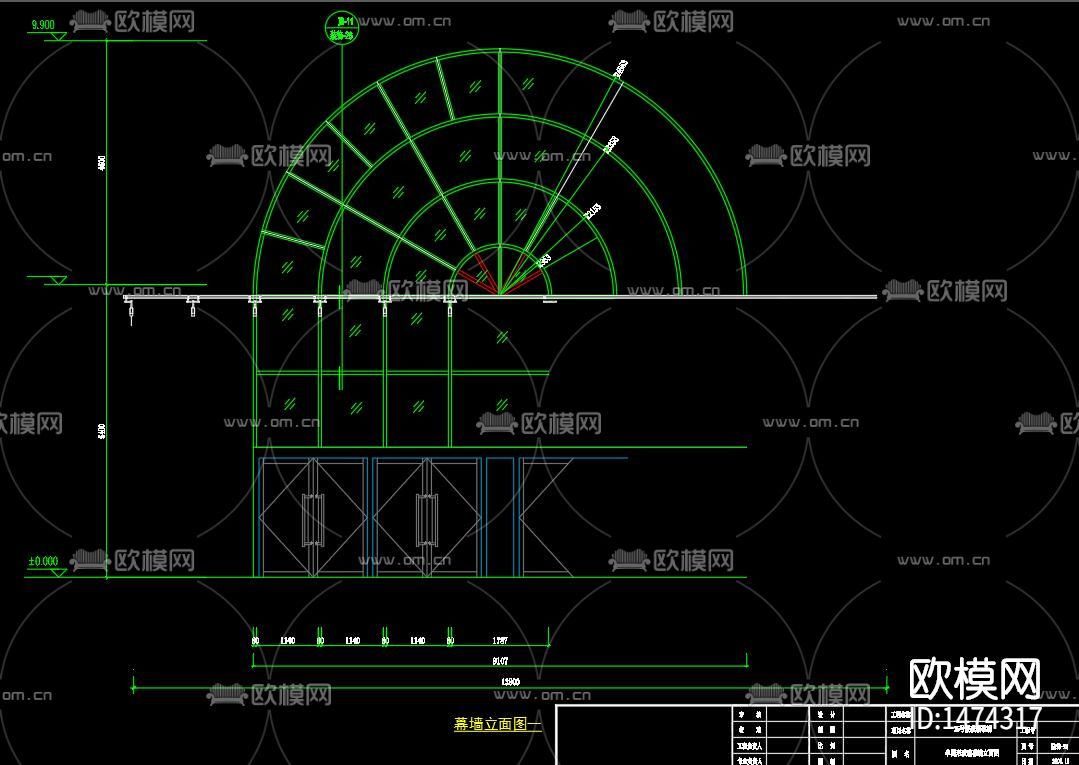Select the 13900 overall dimension text
The height and width of the screenshot is (765, 1079).
click(x=511, y=682)
